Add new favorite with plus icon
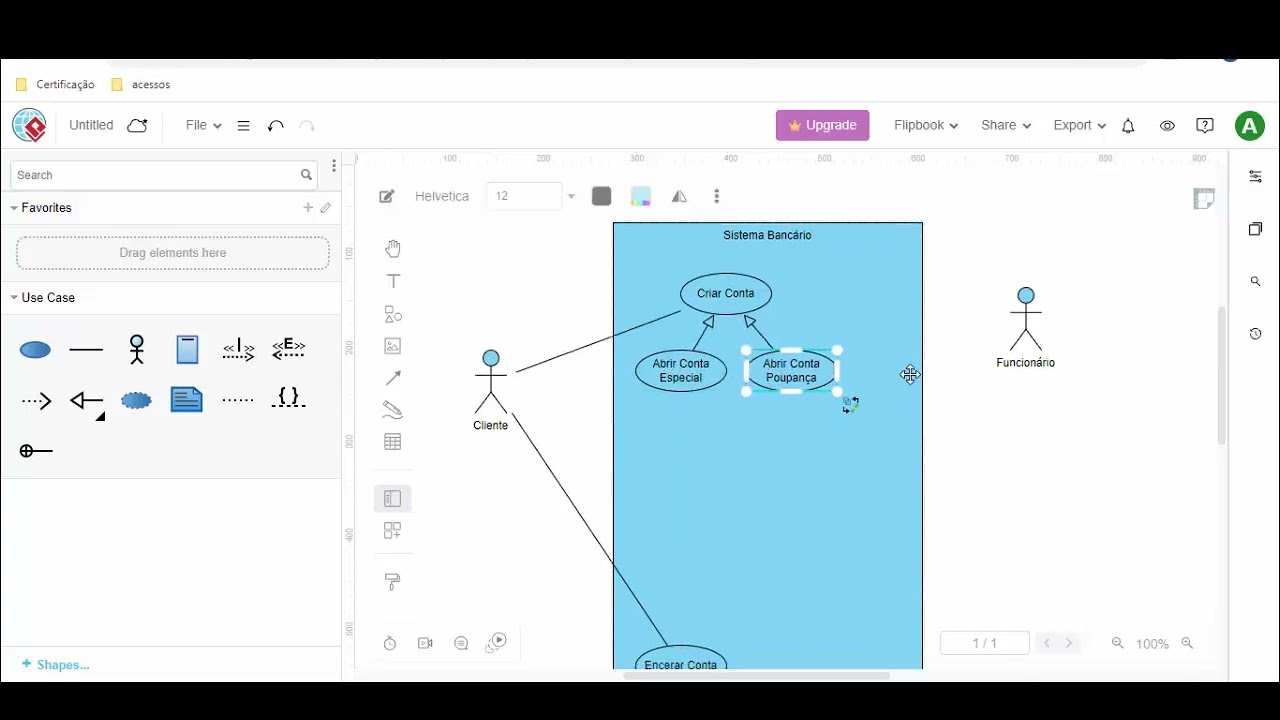 point(308,208)
